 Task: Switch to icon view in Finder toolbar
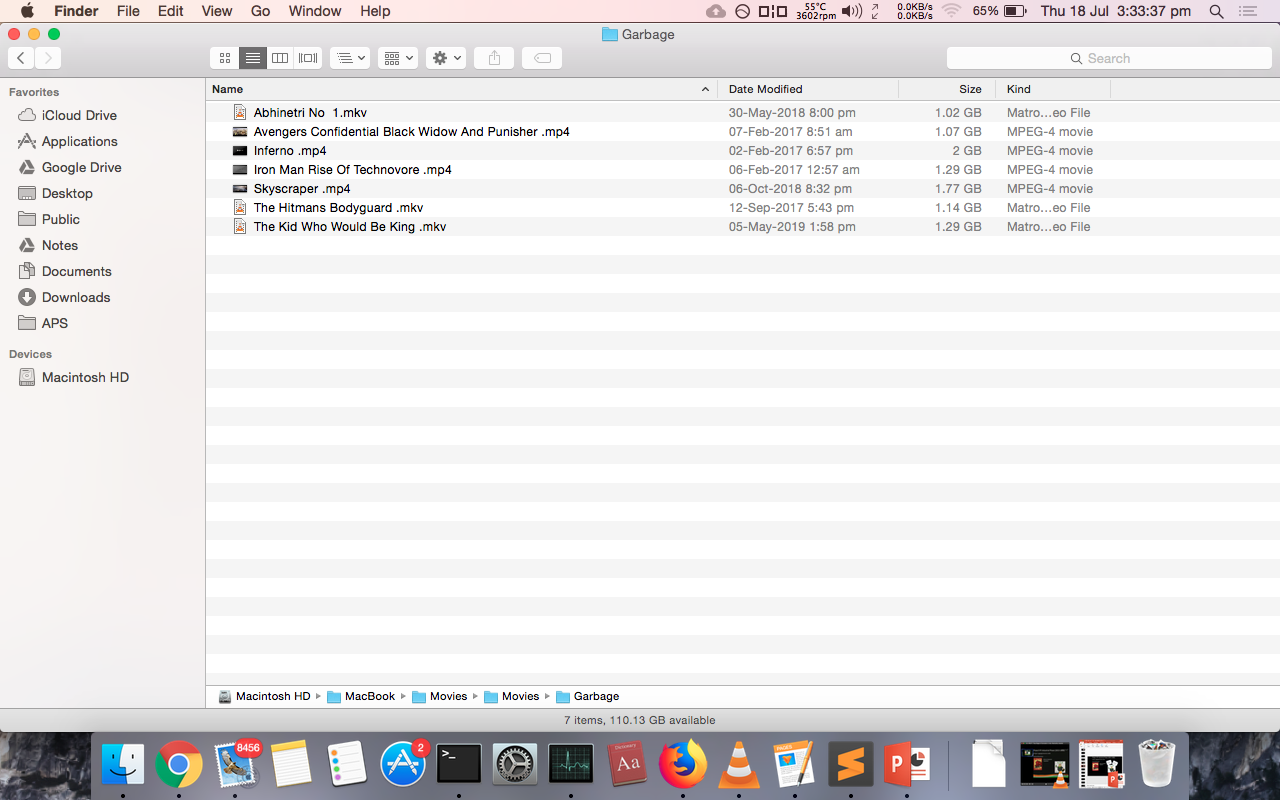pyautogui.click(x=225, y=58)
